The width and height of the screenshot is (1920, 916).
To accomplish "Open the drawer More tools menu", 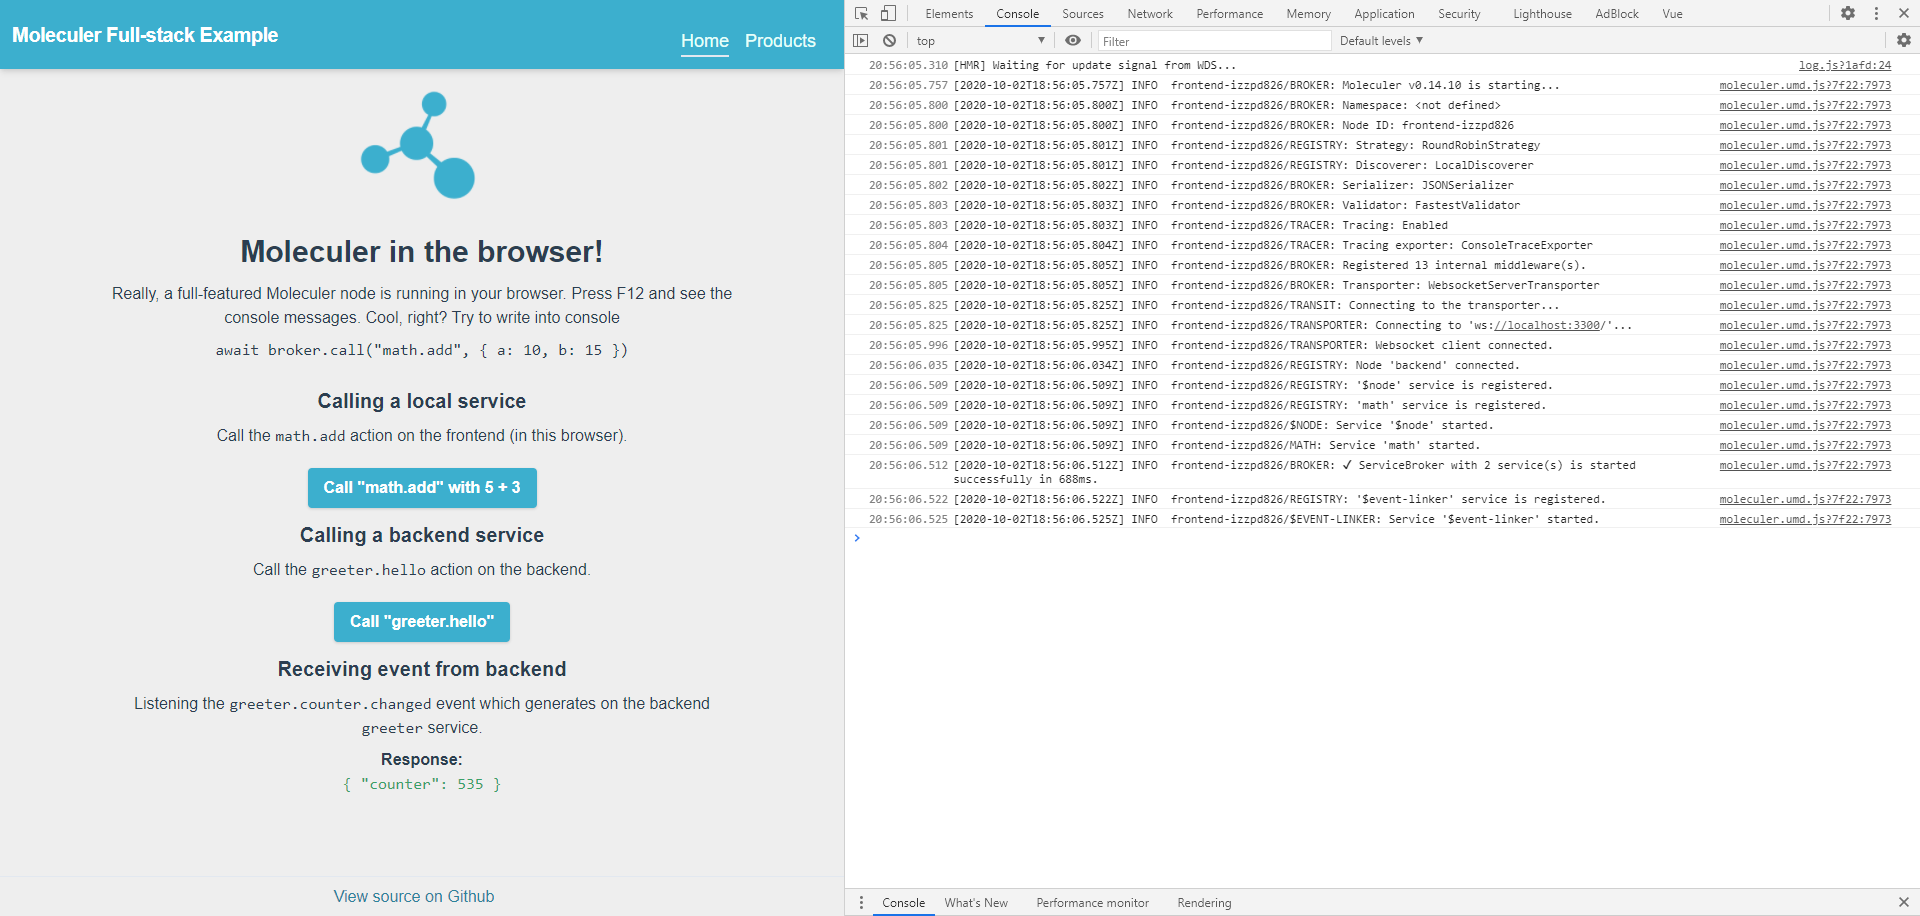I will pyautogui.click(x=860, y=902).
